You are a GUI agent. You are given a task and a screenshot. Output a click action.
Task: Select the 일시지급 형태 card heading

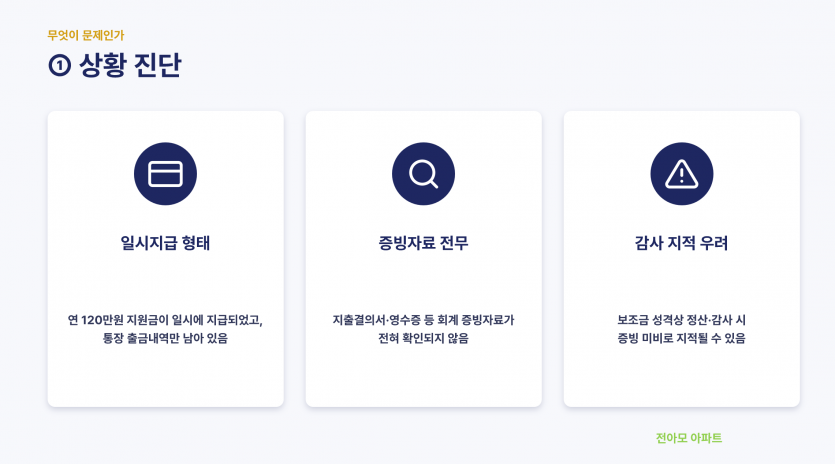tap(165, 243)
